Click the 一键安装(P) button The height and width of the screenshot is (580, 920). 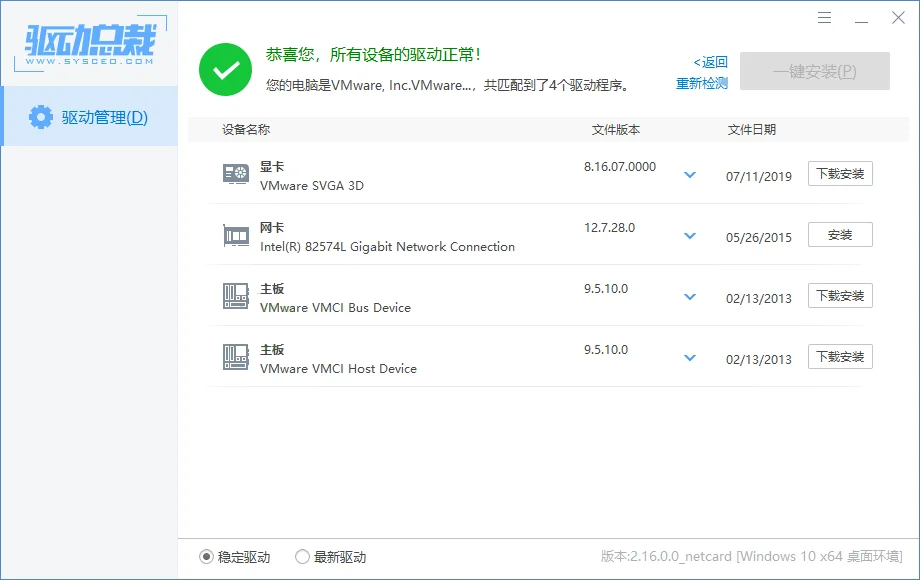point(814,70)
